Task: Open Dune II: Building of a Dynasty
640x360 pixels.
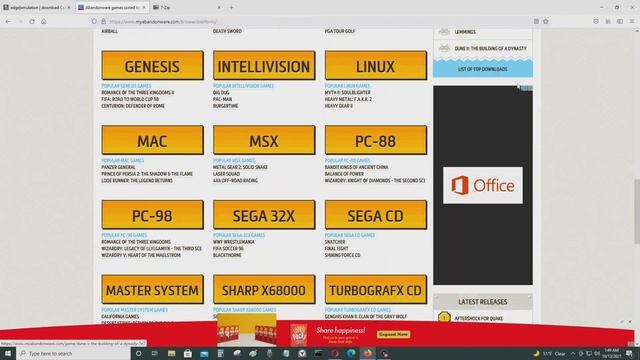Action: click(491, 49)
